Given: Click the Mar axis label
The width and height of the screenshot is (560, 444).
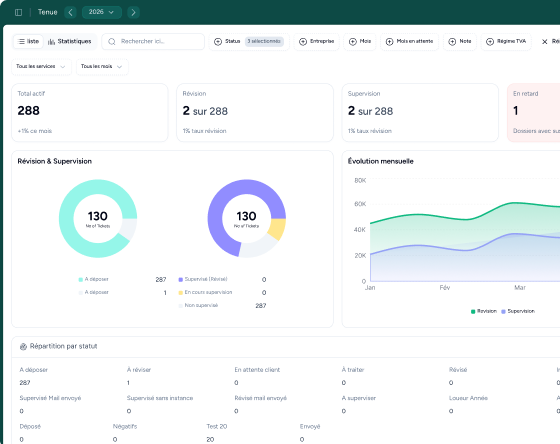Looking at the screenshot, I should click(520, 288).
